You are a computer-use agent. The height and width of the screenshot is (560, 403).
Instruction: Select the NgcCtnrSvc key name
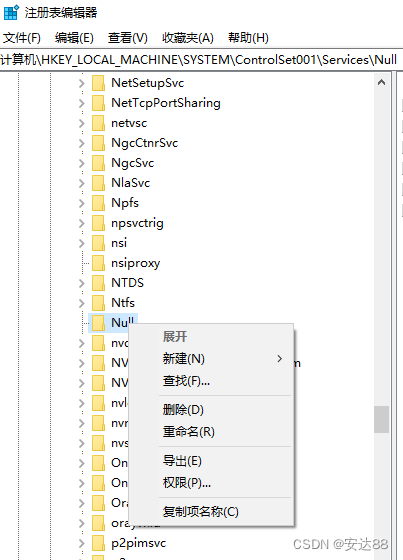pos(144,143)
